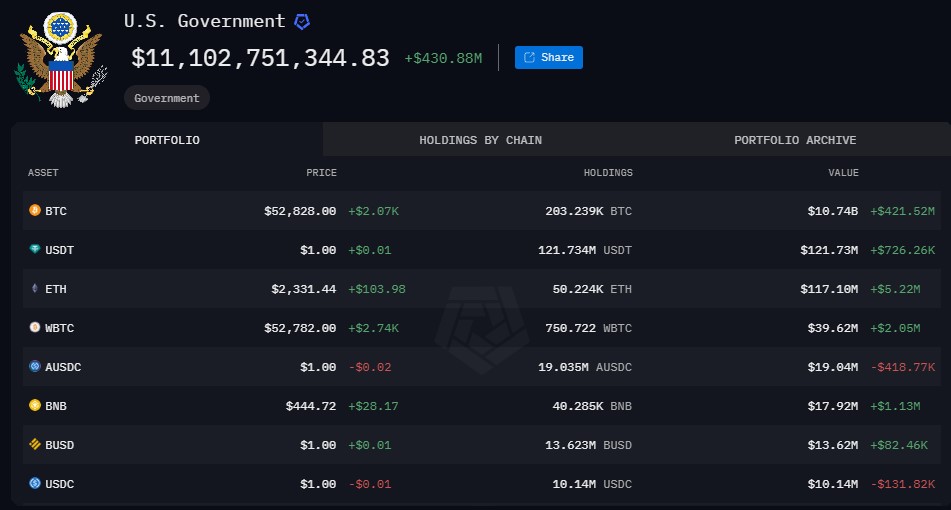Image resolution: width=951 pixels, height=510 pixels.
Task: Open the ETH asset name link
Action: 56,289
